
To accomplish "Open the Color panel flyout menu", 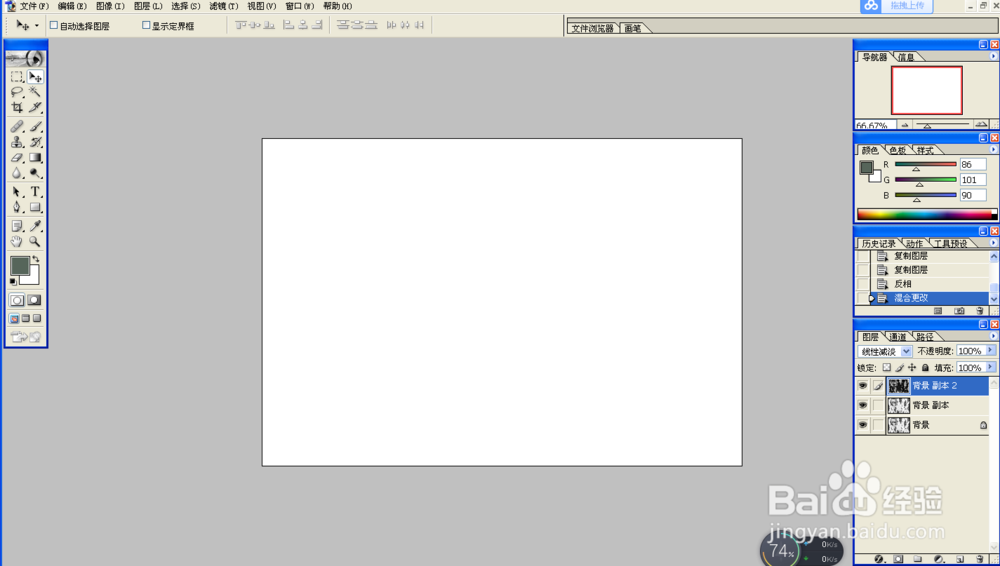I will coord(993,149).
